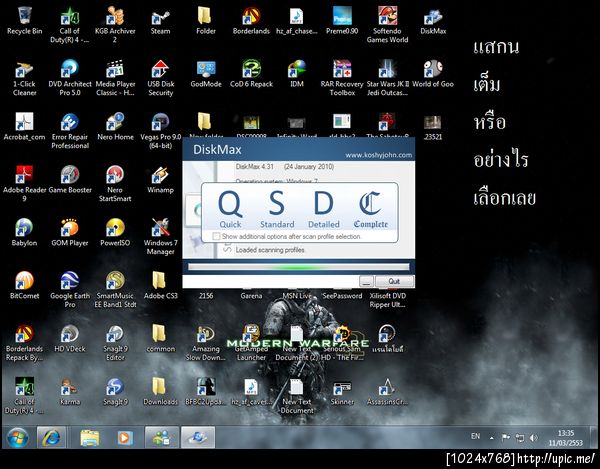Select the USB Disk Security icon
Screen dimensions: 600x469
(161, 78)
